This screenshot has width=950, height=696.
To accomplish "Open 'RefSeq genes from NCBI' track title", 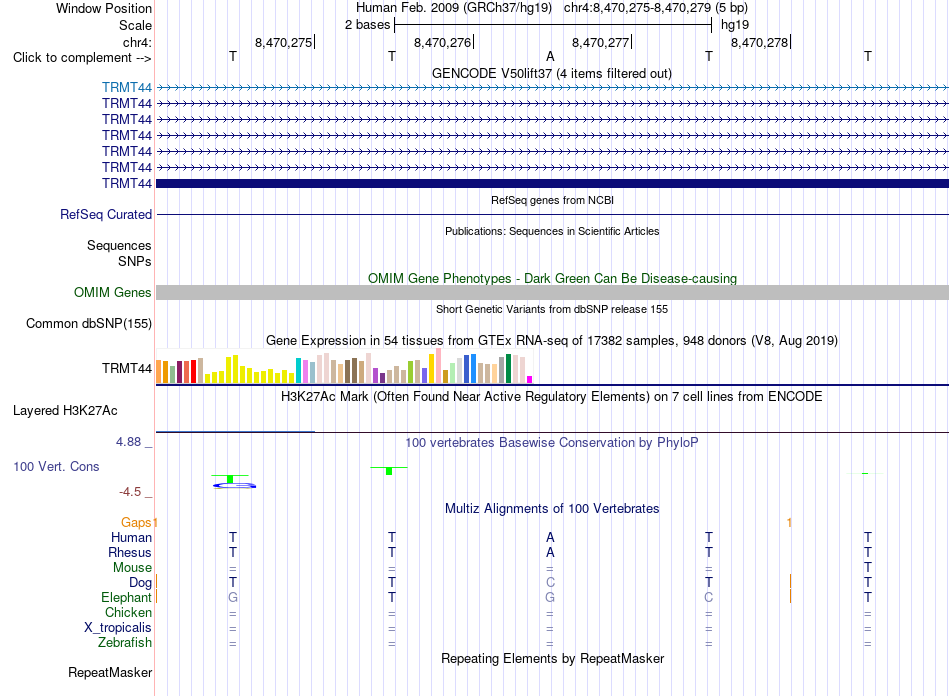I will (552, 200).
